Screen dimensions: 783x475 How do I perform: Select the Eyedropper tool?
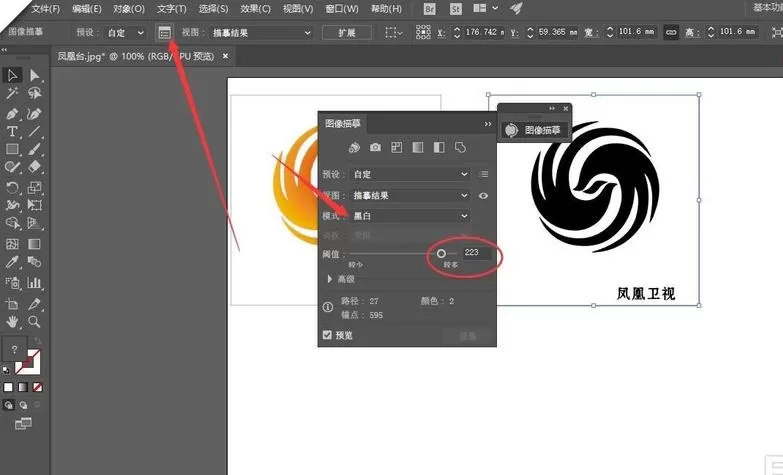pos(12,262)
